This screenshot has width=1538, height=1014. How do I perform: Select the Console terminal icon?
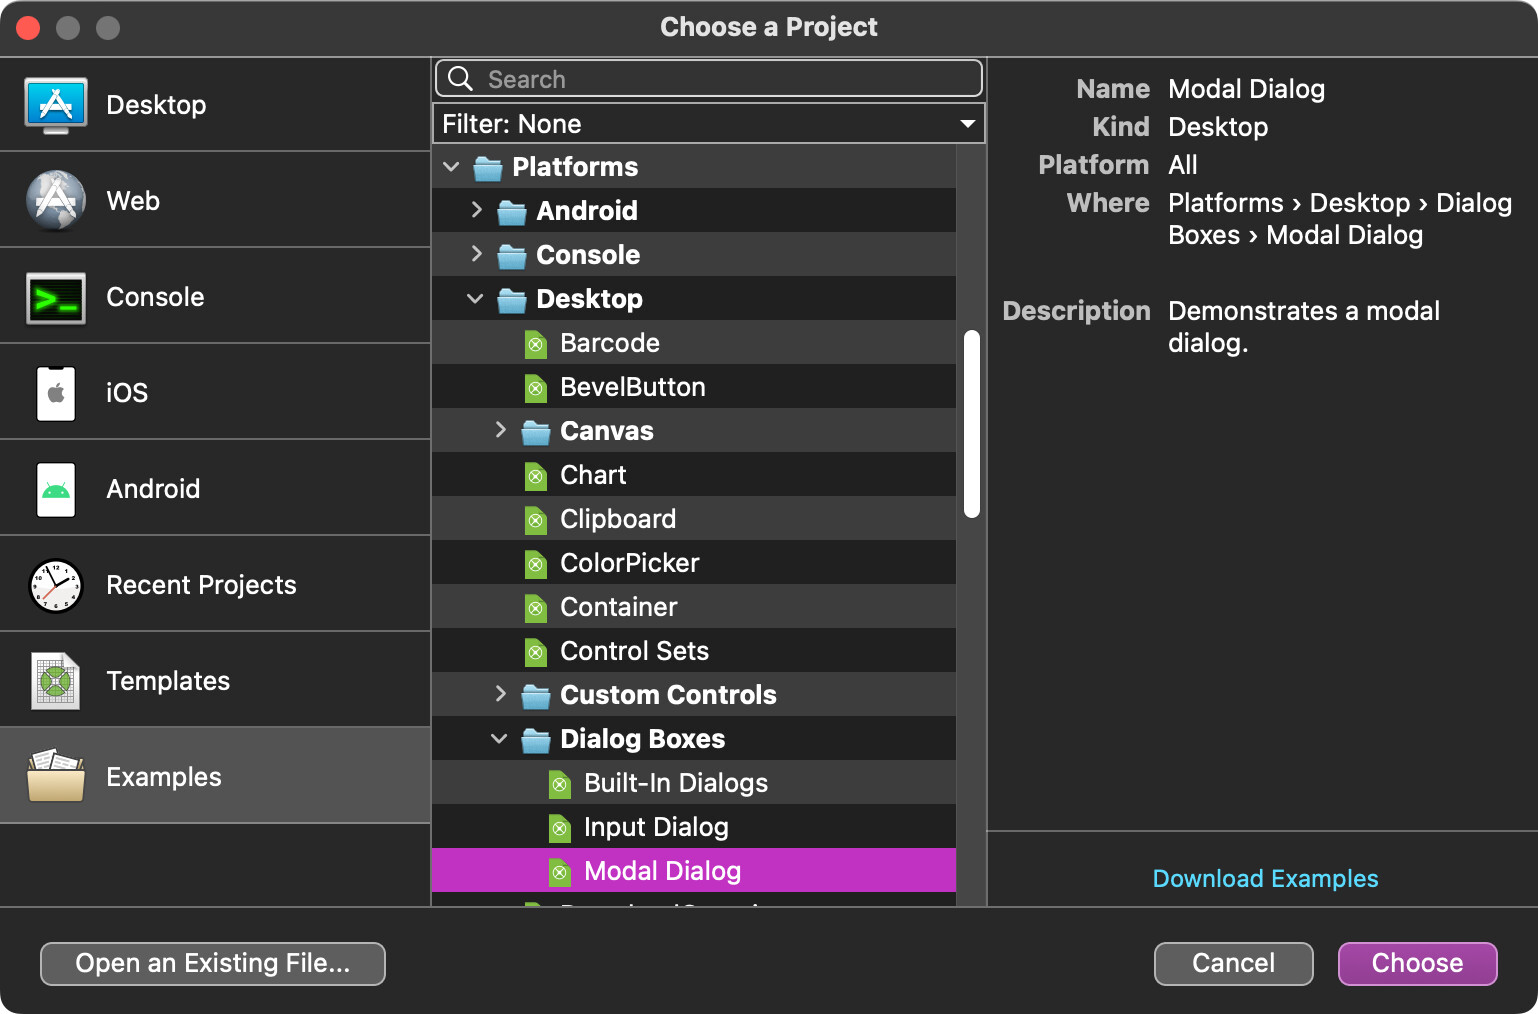56,297
